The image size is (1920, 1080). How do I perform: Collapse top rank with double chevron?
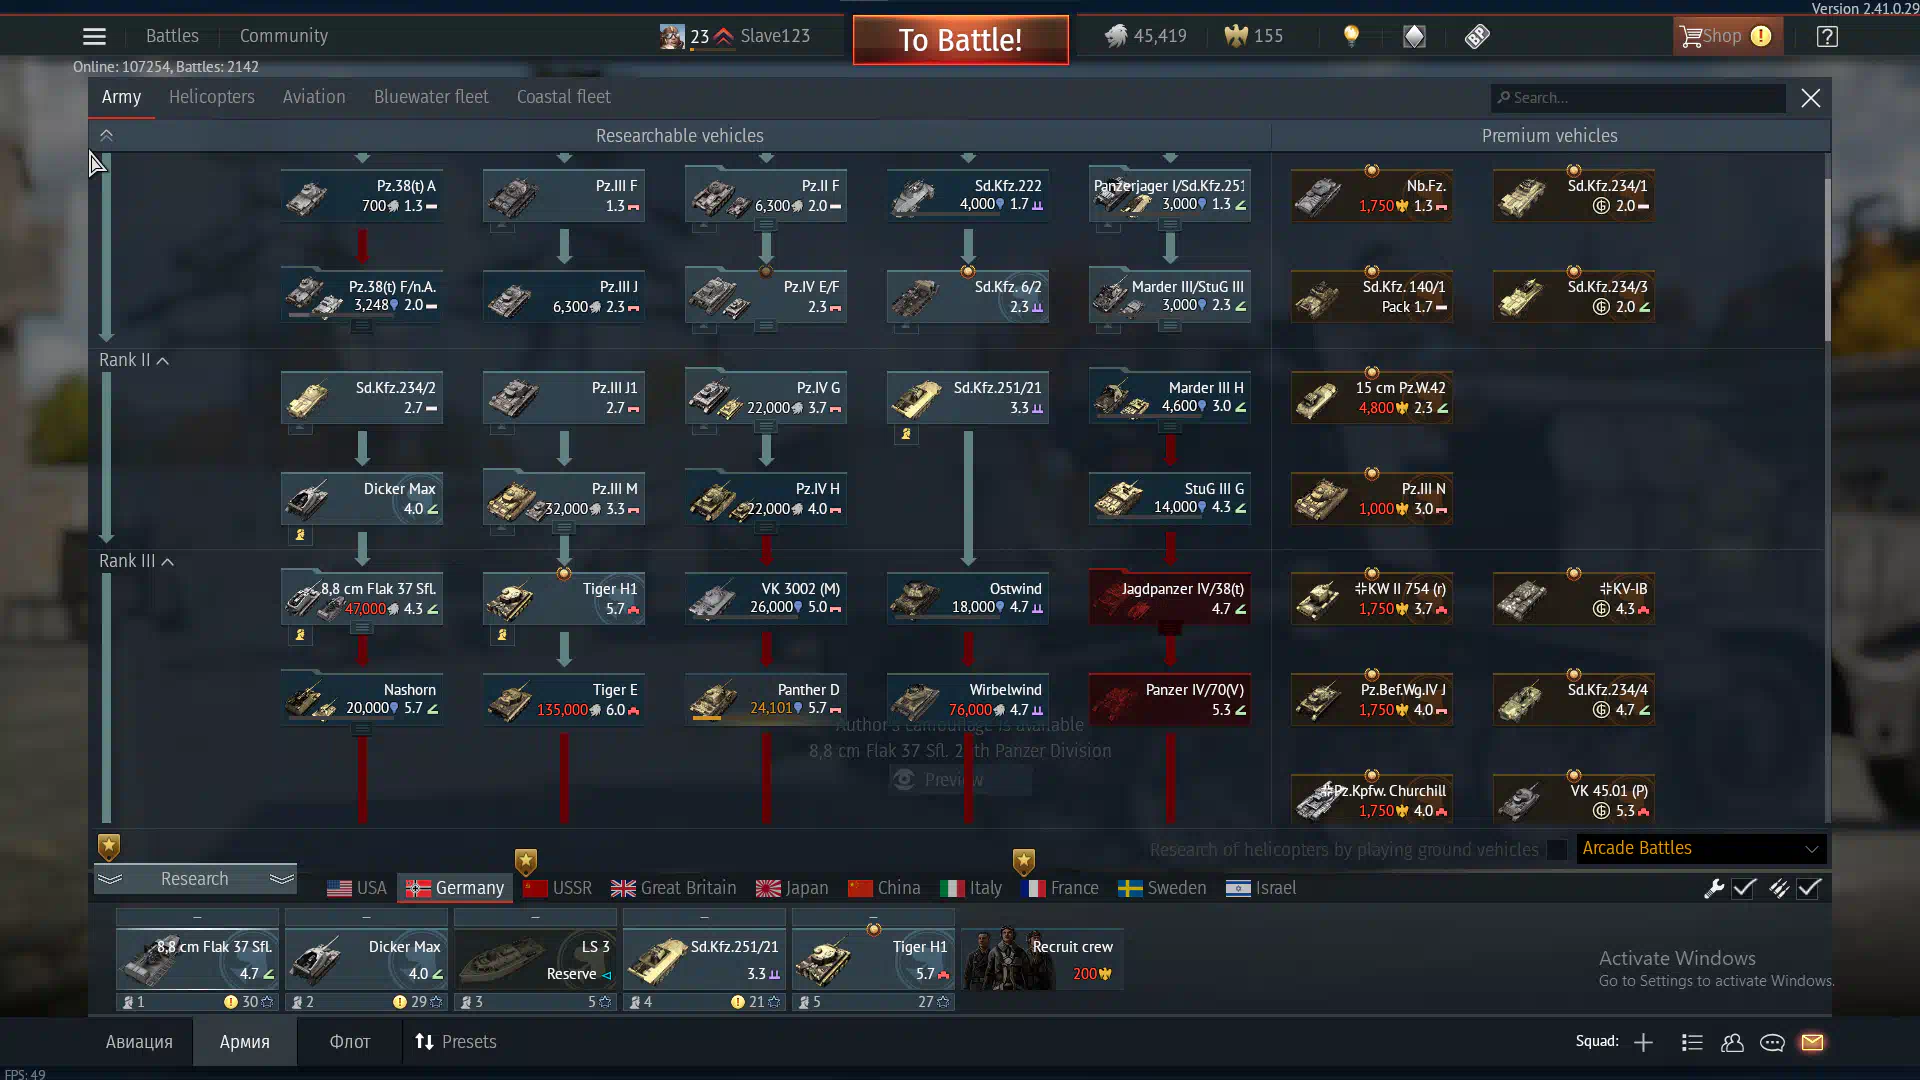pyautogui.click(x=106, y=135)
